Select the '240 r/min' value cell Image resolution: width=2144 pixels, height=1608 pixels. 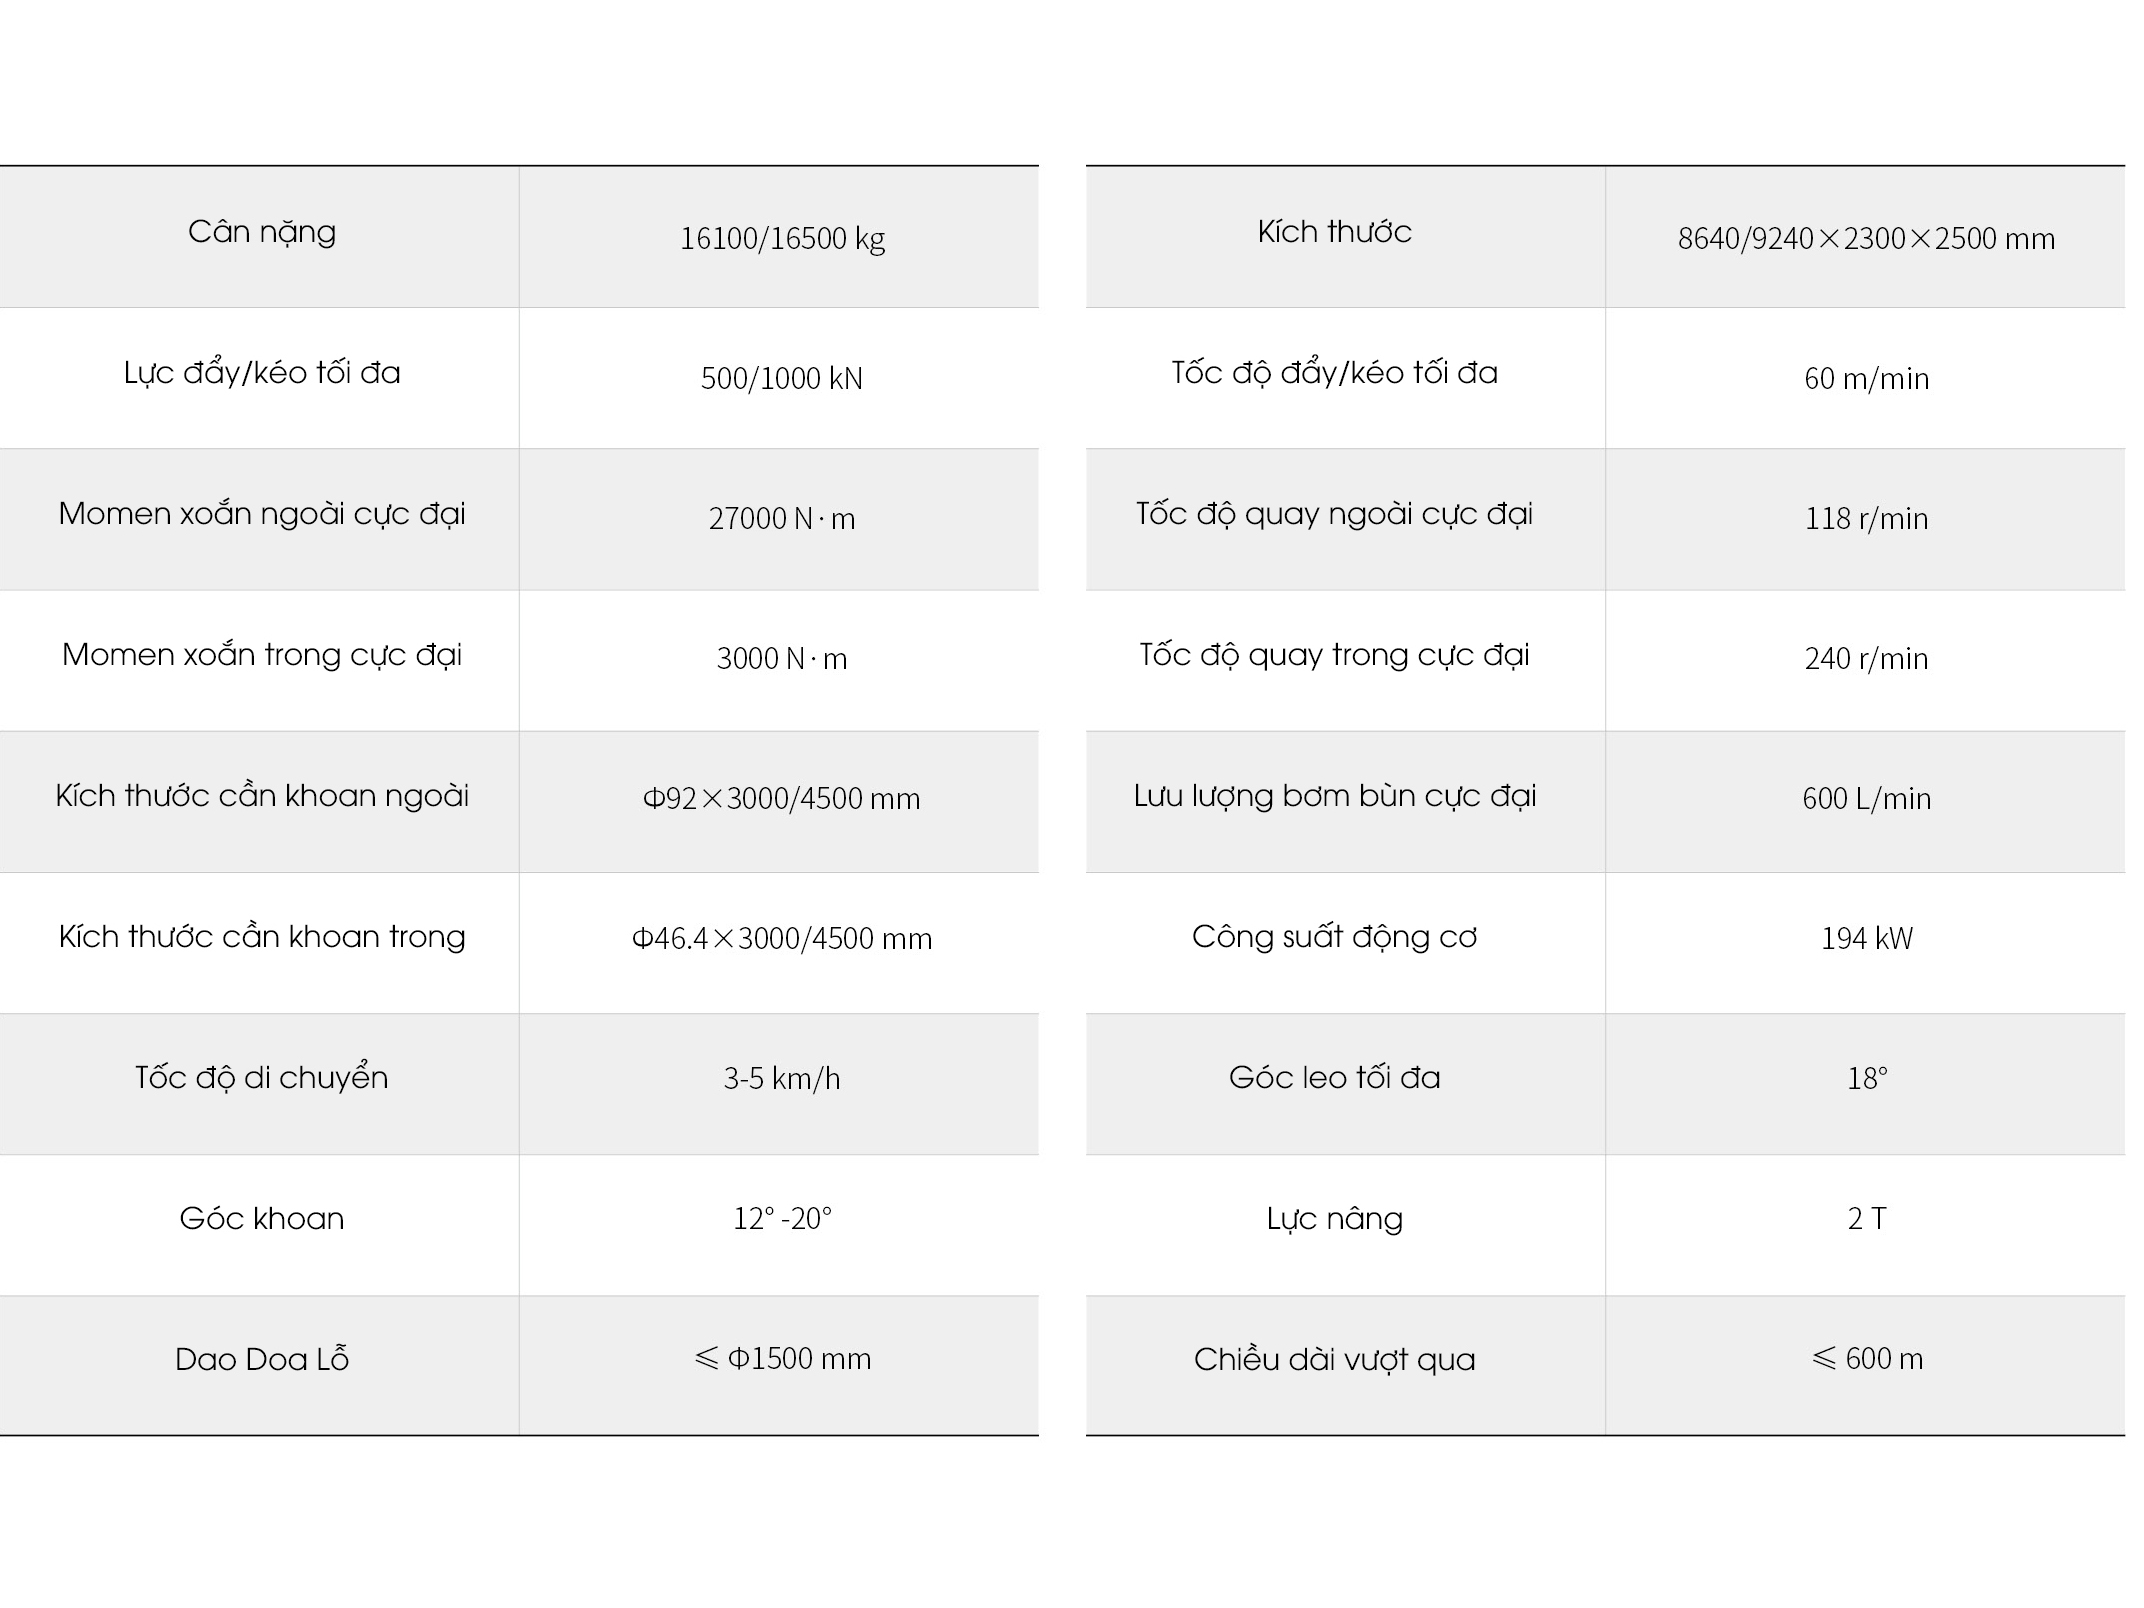pos(1866,659)
